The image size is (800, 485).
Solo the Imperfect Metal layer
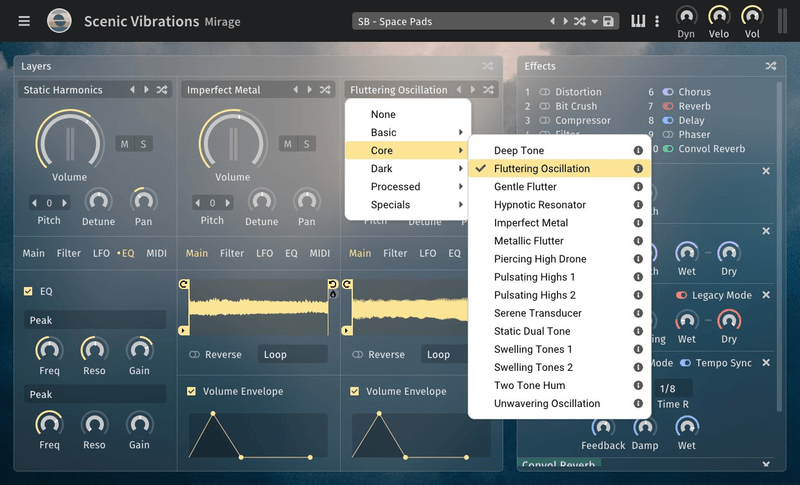(x=306, y=144)
